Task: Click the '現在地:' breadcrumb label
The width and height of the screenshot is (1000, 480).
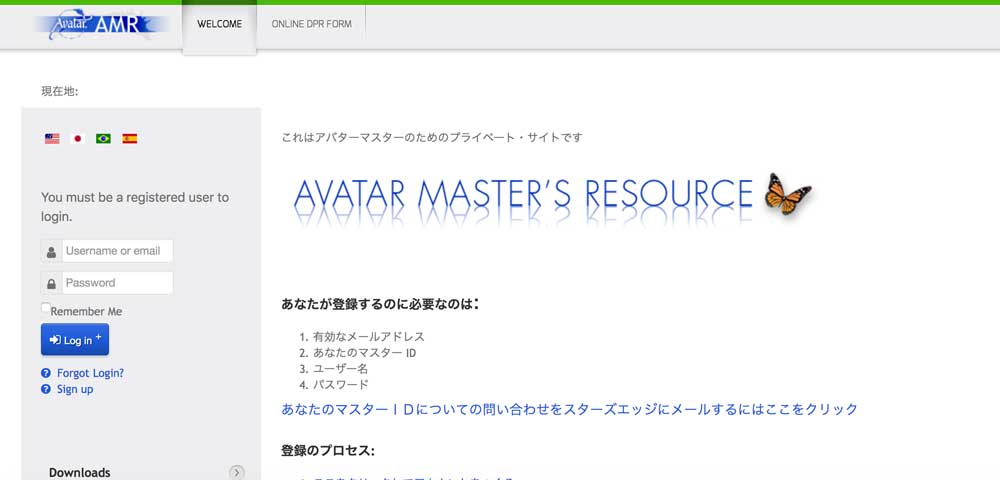Action: 60,91
